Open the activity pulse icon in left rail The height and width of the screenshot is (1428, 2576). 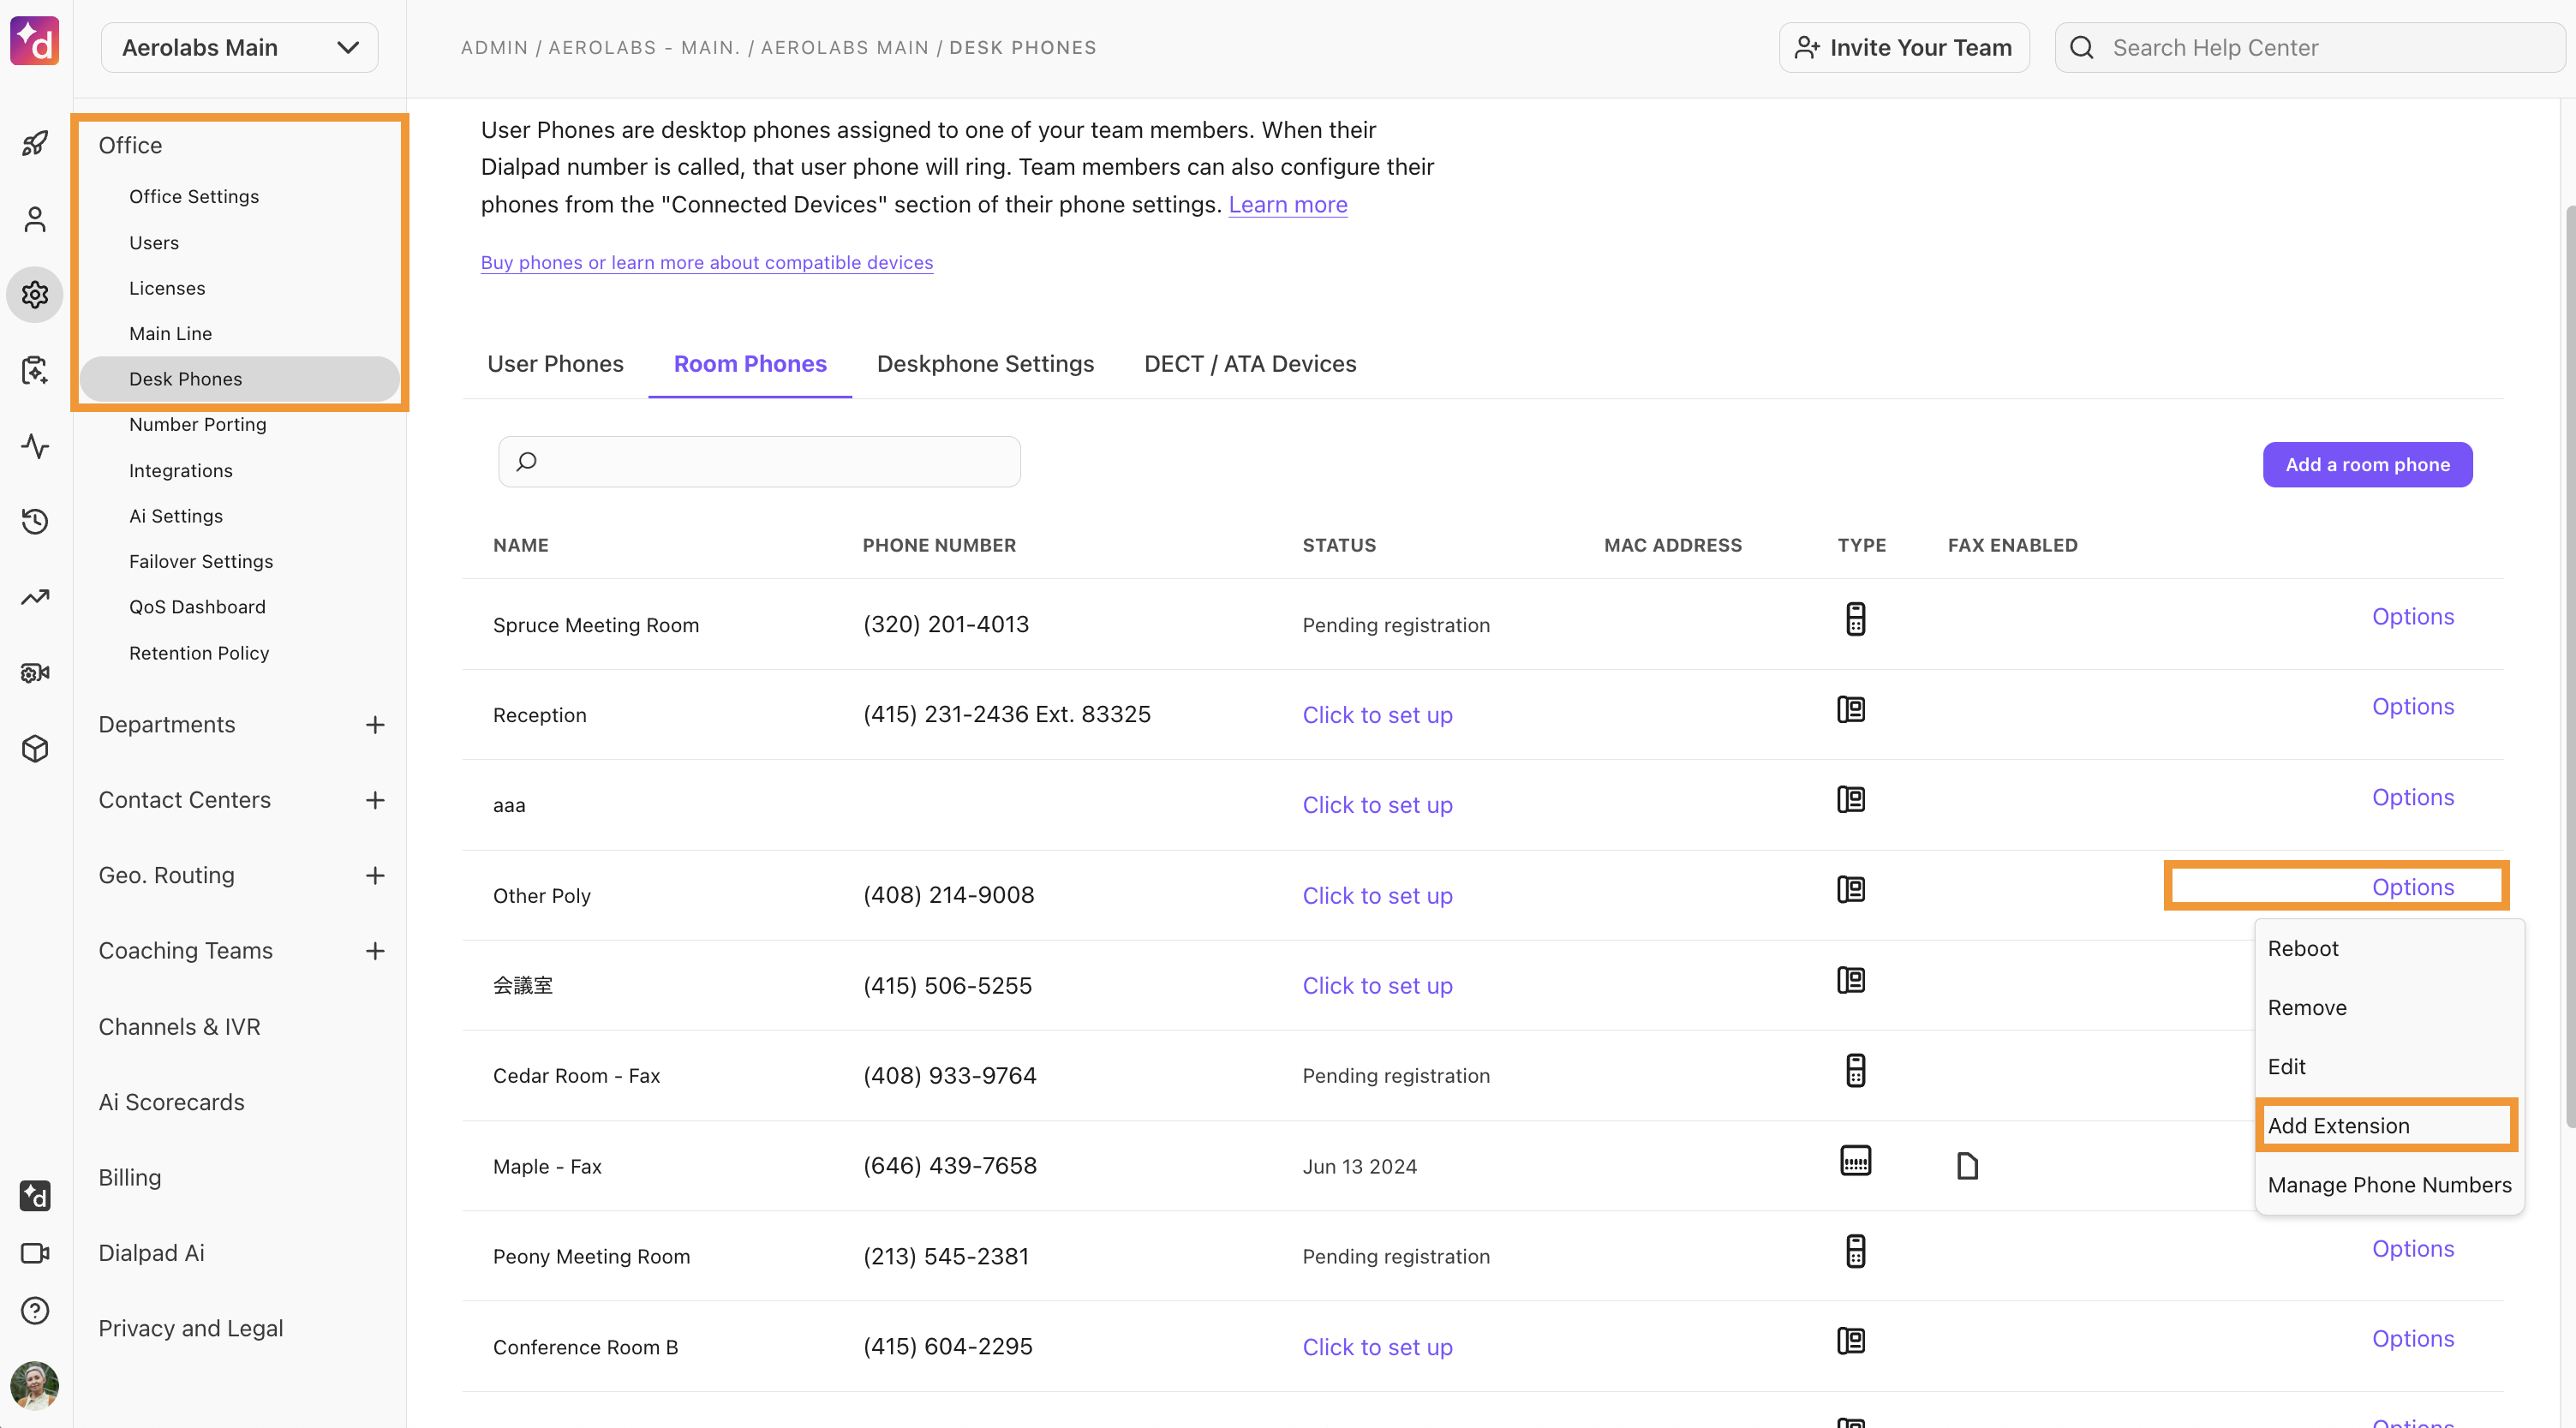pos(35,446)
